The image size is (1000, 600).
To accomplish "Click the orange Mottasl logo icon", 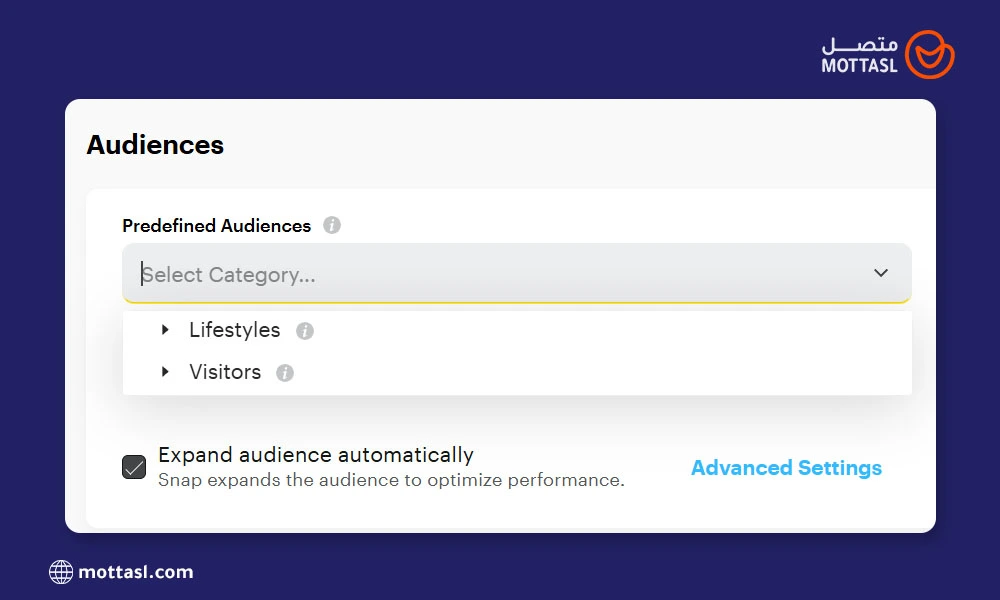I will point(929,54).
